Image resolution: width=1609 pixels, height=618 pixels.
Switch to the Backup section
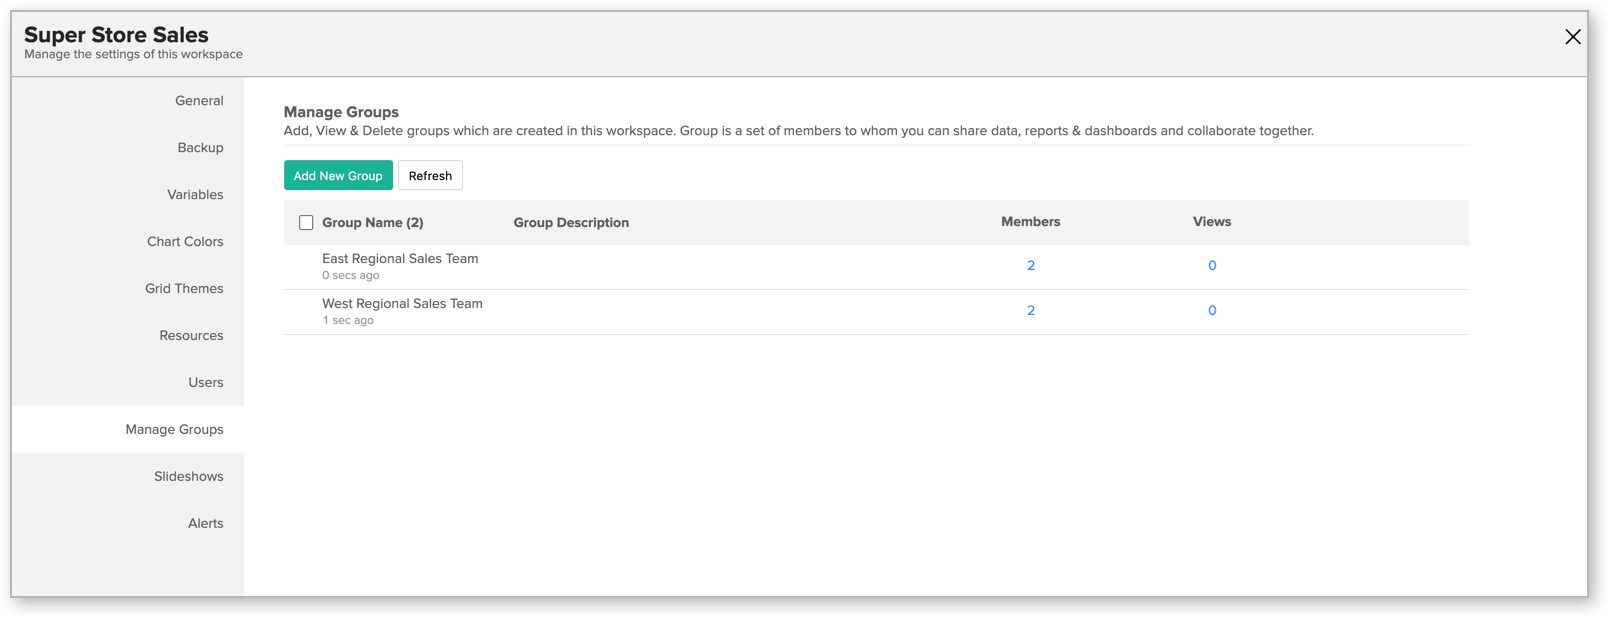coord(200,148)
